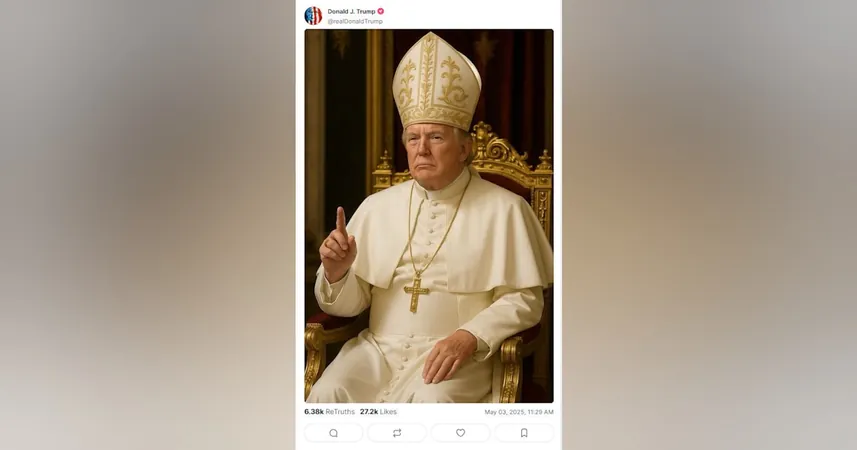Open Donald J. Trump display name link
857x450 pixels.
[351, 11]
